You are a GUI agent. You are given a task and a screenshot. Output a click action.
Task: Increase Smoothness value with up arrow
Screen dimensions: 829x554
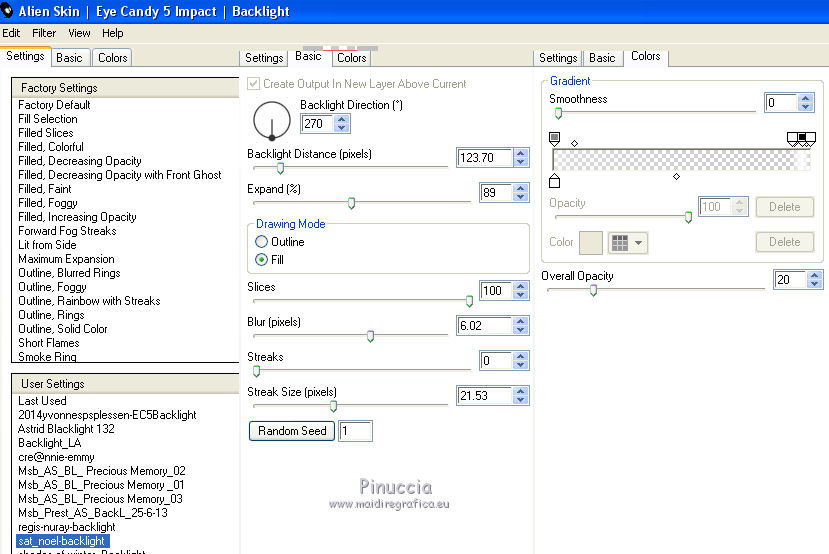pyautogui.click(x=806, y=98)
